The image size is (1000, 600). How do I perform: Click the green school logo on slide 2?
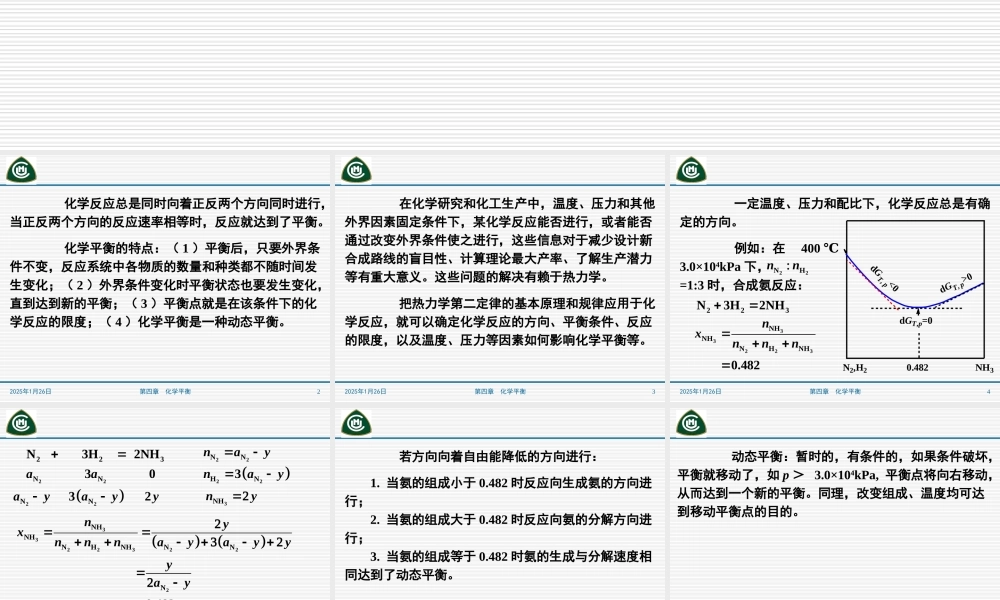20,168
